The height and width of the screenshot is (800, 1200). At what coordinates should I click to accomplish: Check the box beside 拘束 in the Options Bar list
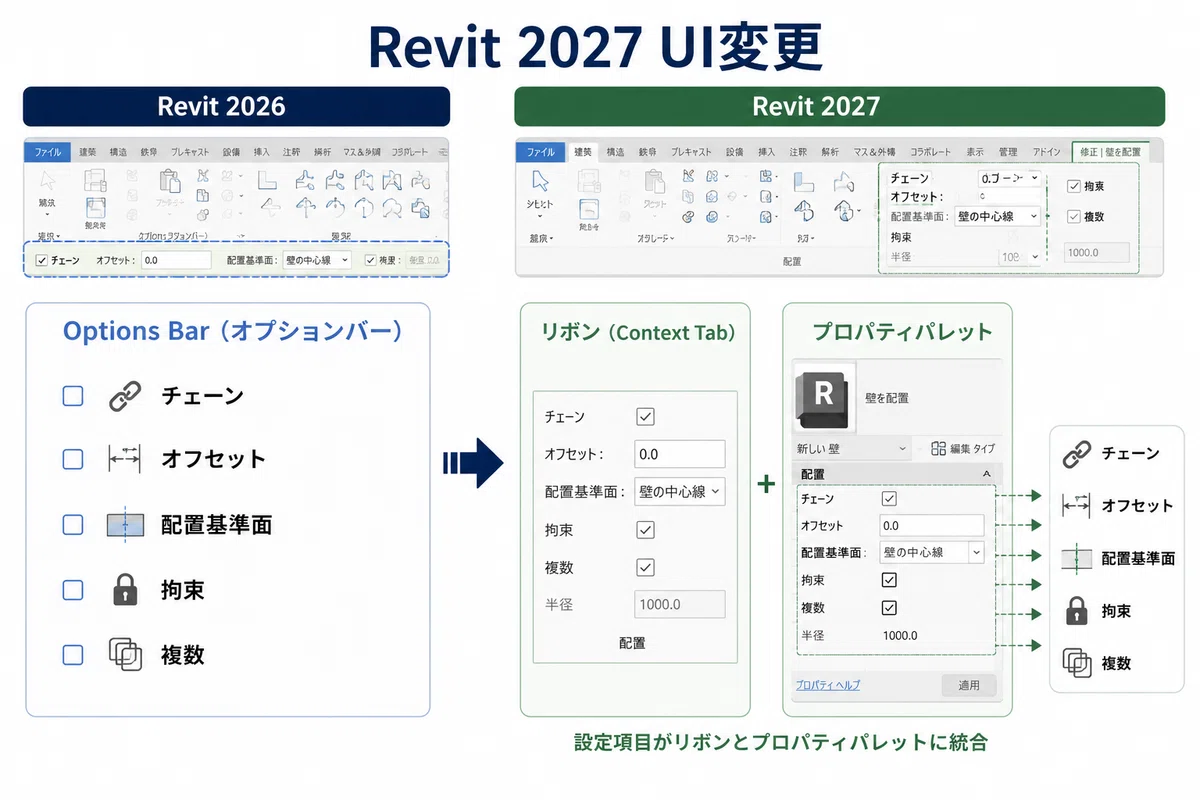[73, 589]
